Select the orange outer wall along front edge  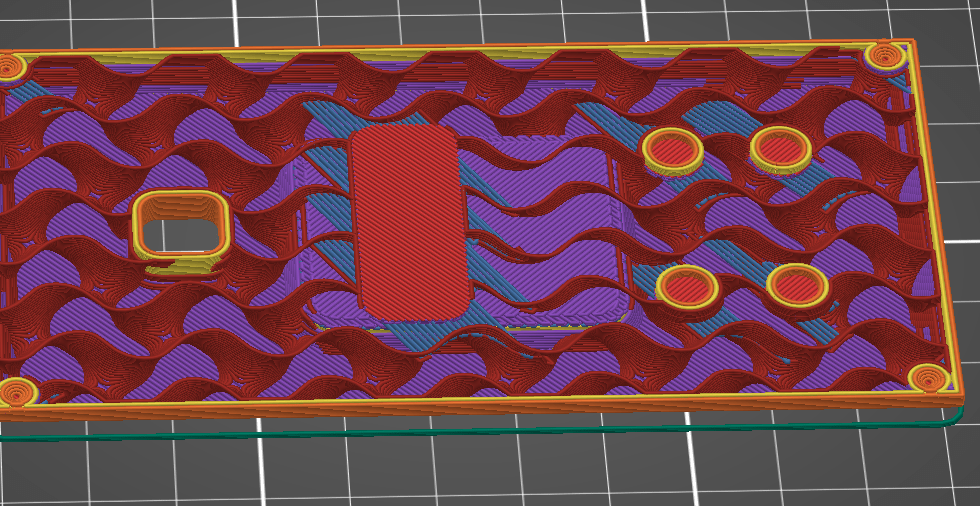pos(500,405)
